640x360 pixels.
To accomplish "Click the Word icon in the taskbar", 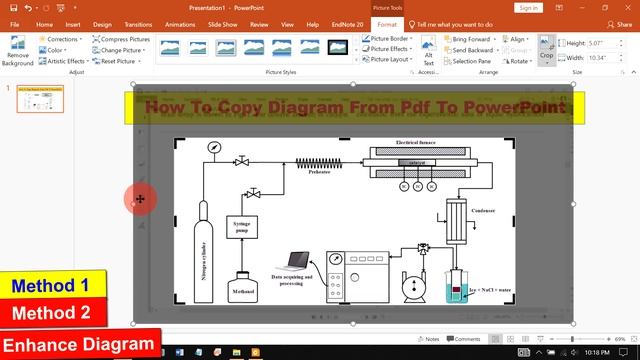I will tap(180, 352).
